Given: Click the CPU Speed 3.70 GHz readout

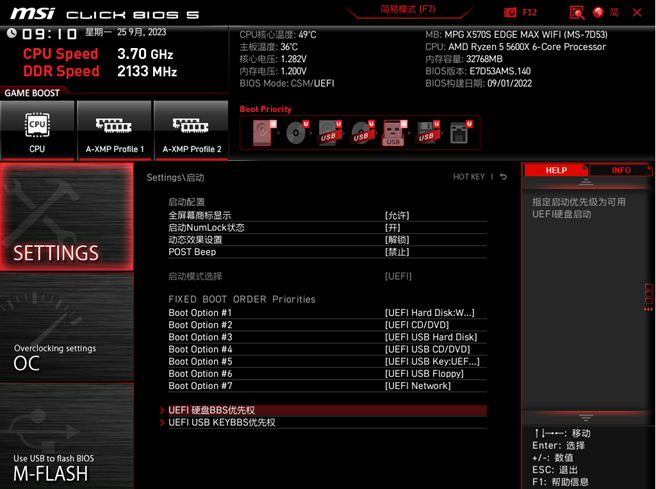Looking at the screenshot, I should (98, 54).
